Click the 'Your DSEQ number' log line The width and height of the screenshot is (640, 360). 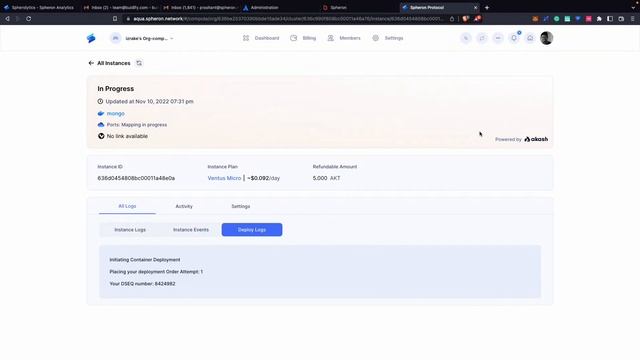pos(142,284)
